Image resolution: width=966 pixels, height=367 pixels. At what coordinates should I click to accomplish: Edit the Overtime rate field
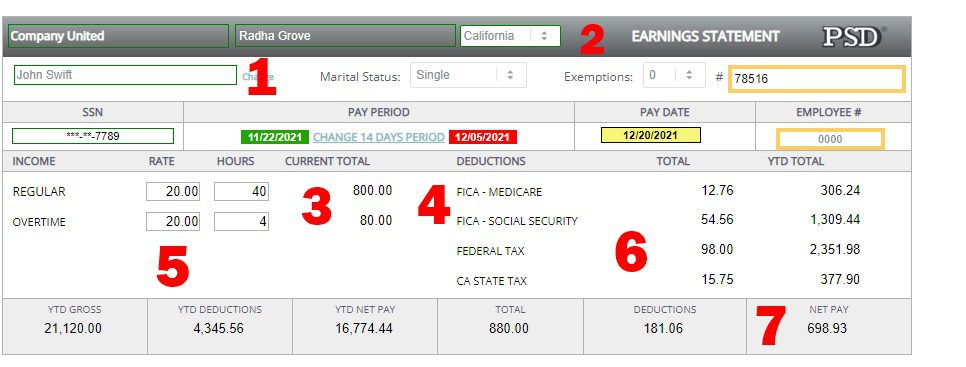point(173,221)
